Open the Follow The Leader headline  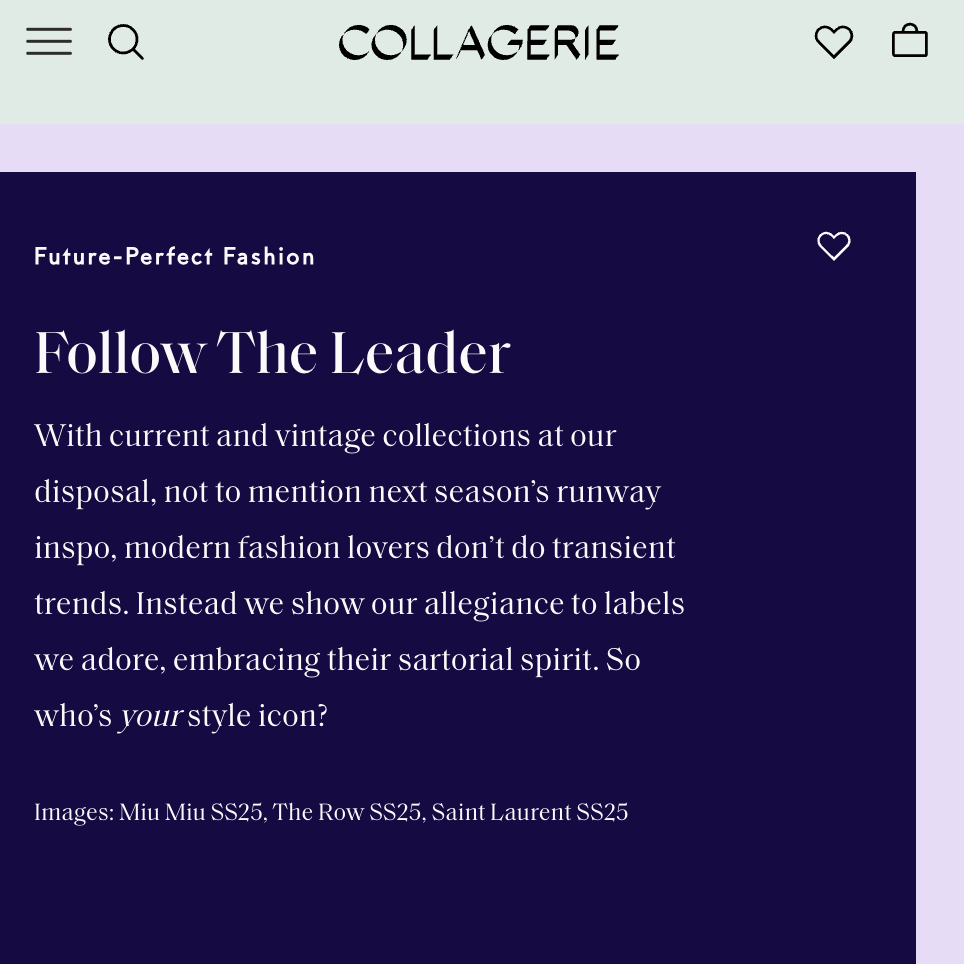[272, 353]
